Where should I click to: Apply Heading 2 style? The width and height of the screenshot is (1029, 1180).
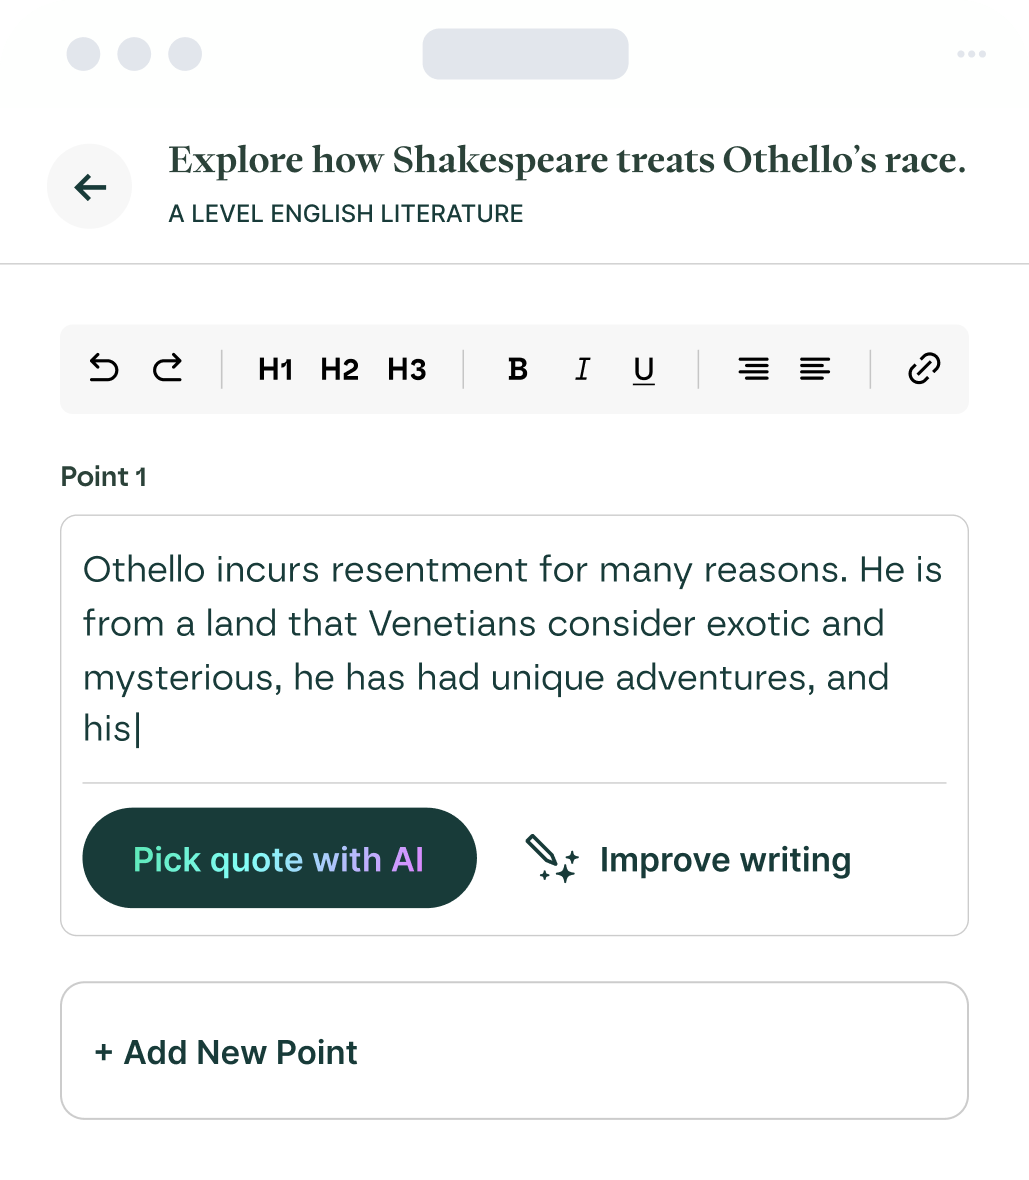pyautogui.click(x=339, y=369)
